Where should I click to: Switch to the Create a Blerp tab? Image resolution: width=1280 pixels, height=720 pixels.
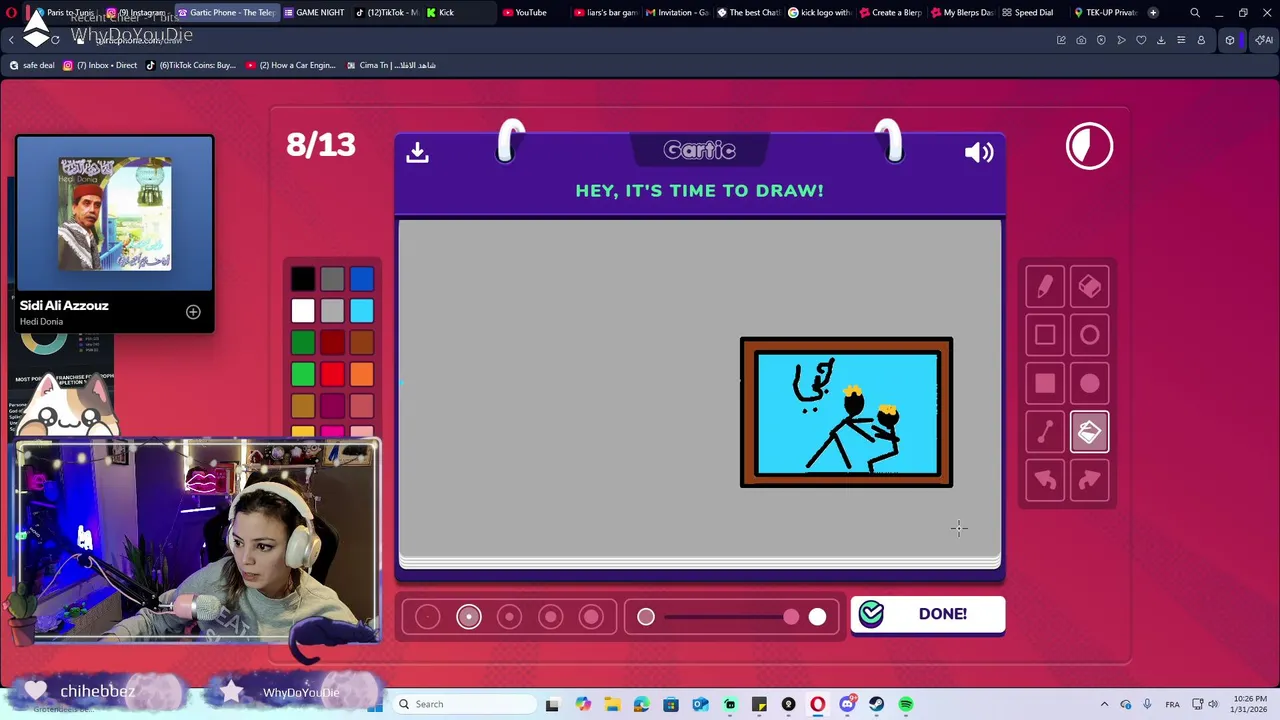pos(891,13)
